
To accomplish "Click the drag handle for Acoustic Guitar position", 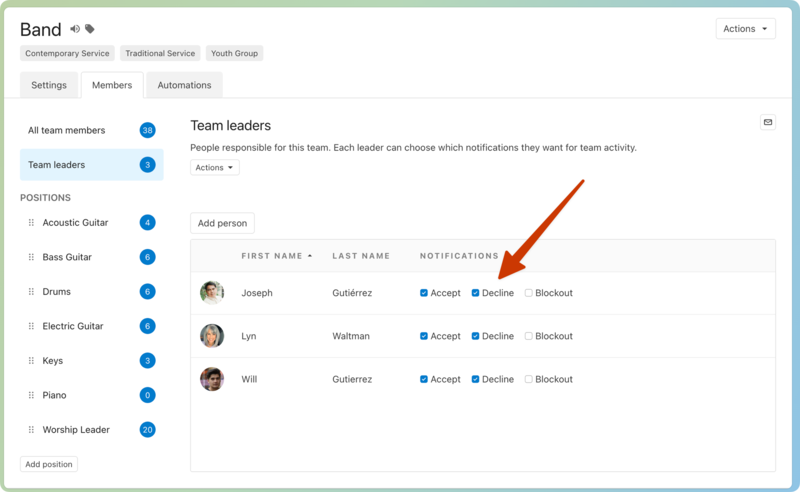I will [31, 223].
